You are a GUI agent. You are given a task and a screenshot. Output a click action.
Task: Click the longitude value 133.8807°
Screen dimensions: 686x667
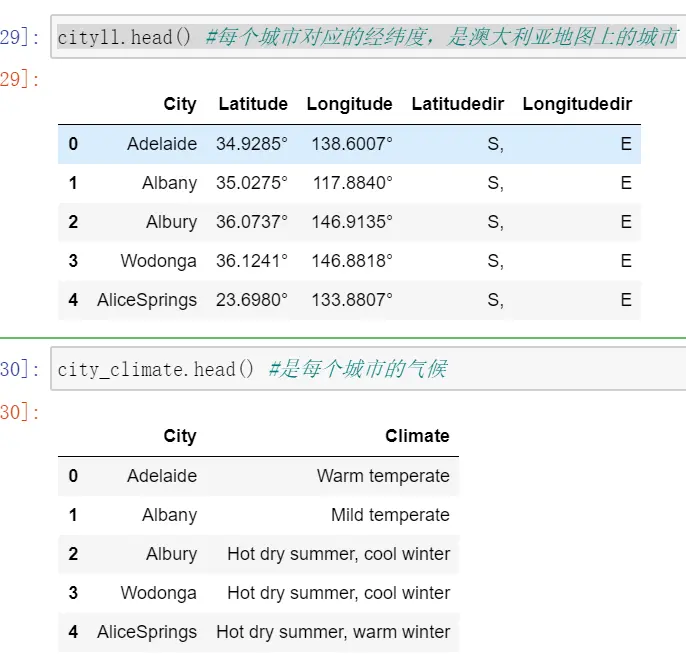[352, 300]
